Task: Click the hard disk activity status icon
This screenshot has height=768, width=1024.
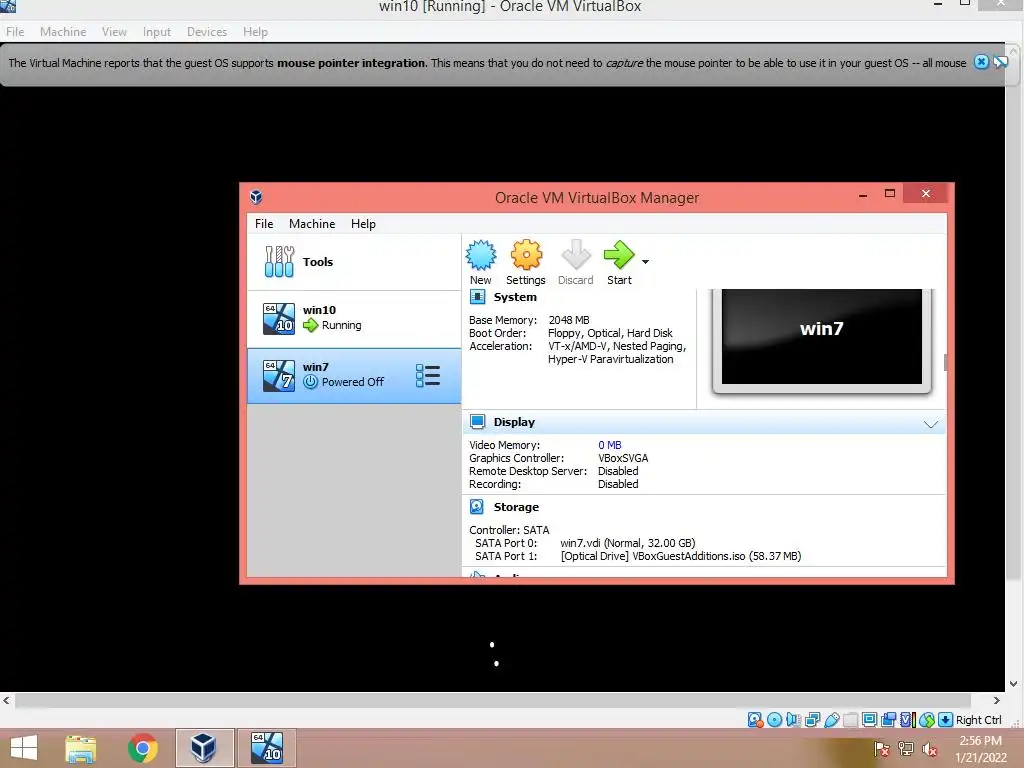Action: tap(756, 720)
